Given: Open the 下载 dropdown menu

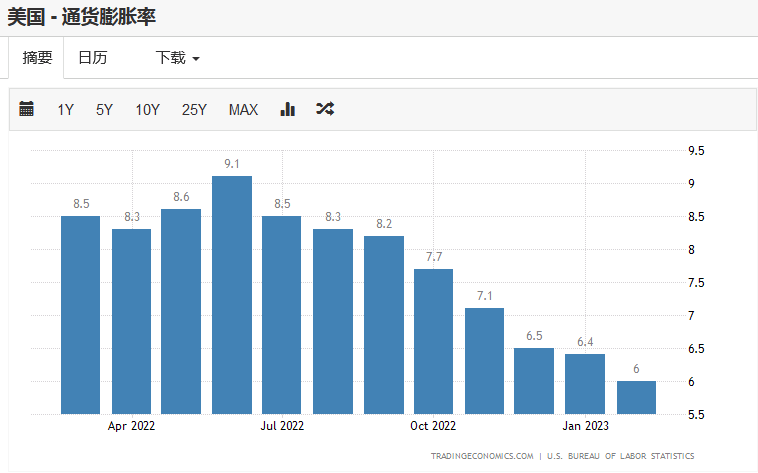Looking at the screenshot, I should pyautogui.click(x=177, y=58).
